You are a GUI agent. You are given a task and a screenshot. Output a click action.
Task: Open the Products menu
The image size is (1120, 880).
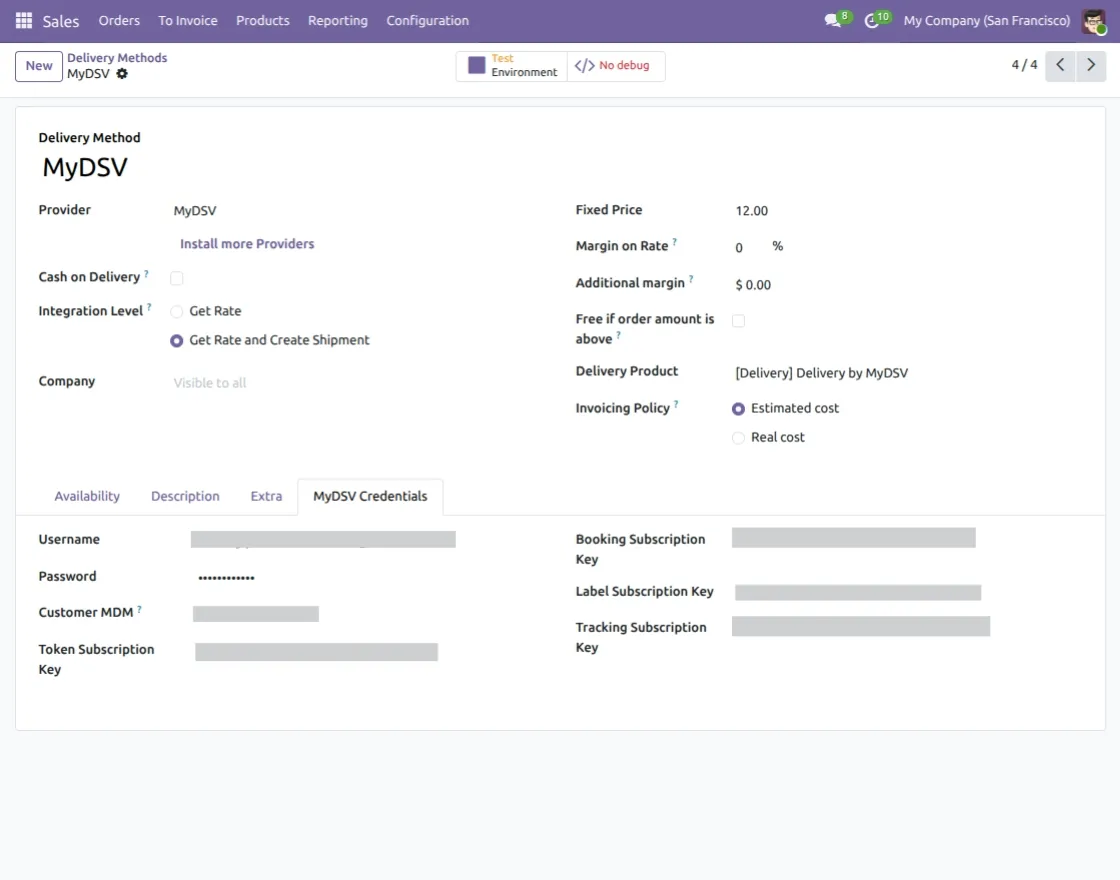pos(263,21)
